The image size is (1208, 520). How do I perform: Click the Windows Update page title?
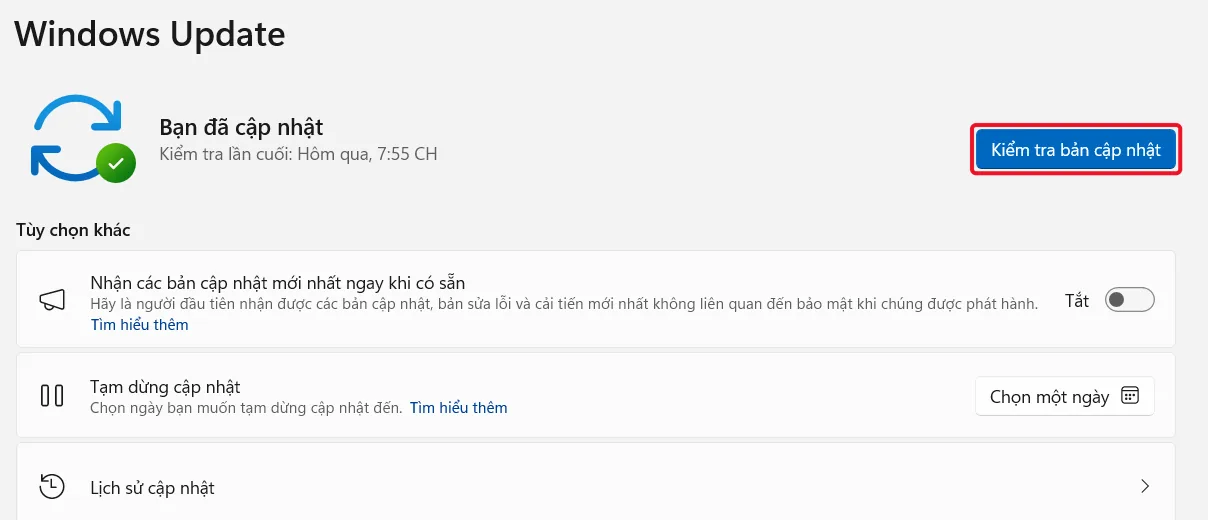(x=150, y=34)
